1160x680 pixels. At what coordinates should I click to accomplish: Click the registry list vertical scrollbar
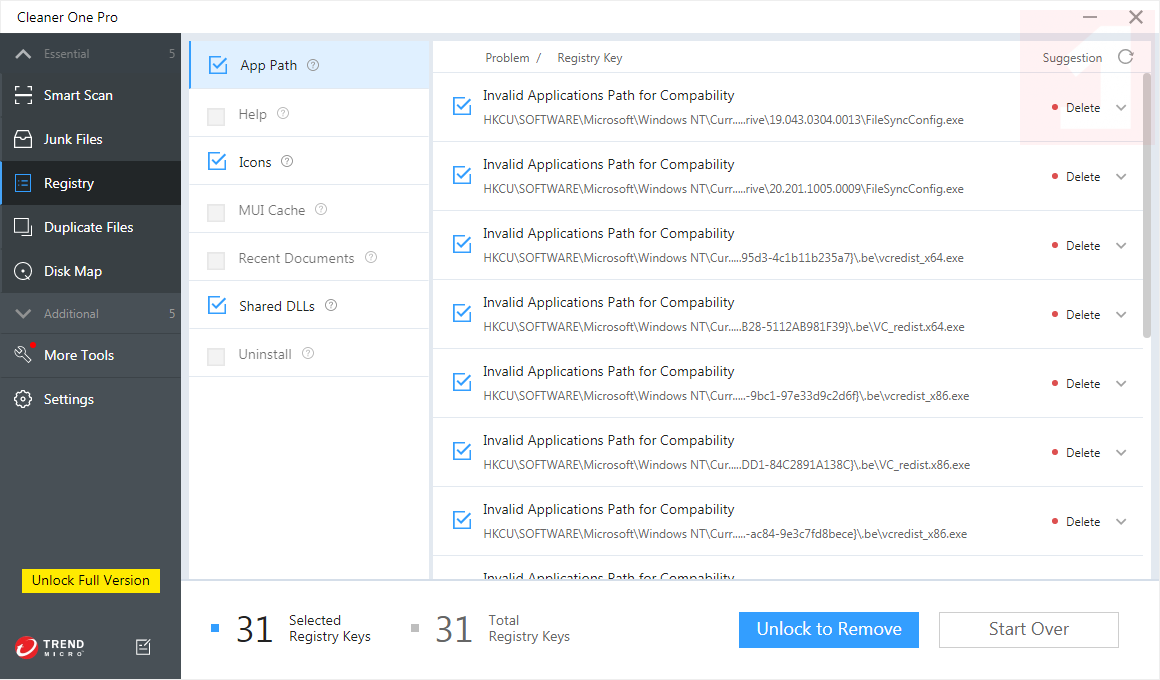[x=1147, y=205]
